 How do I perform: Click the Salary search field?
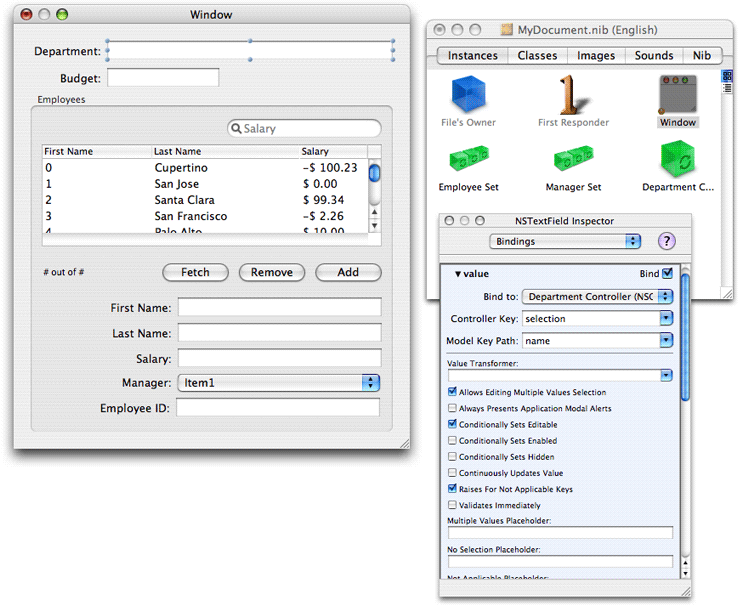(x=304, y=129)
